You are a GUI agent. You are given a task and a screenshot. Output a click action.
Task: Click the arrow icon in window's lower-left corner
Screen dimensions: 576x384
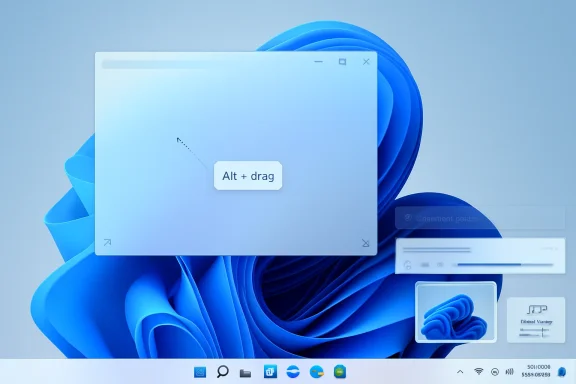click(x=107, y=243)
